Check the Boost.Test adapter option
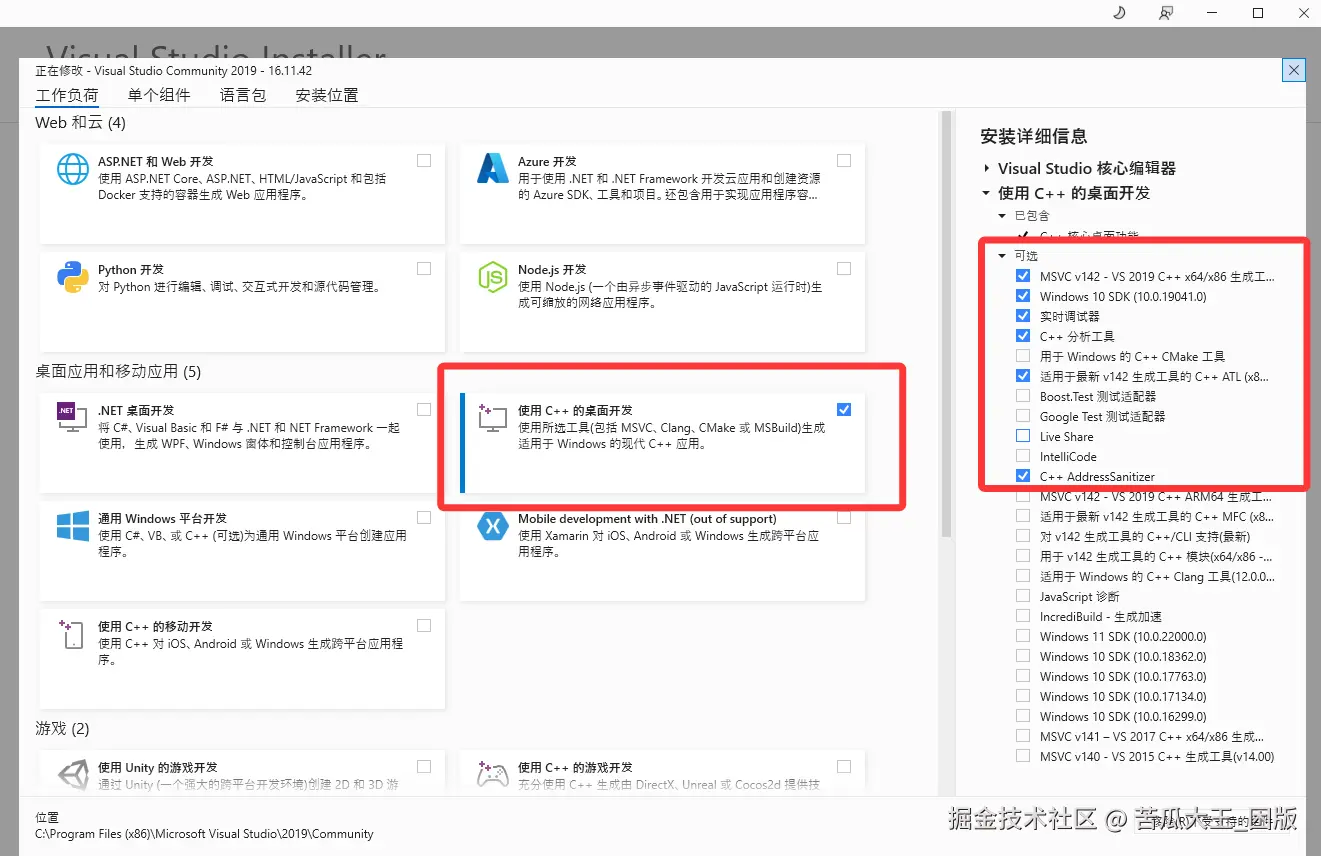1321x856 pixels. coord(1023,396)
